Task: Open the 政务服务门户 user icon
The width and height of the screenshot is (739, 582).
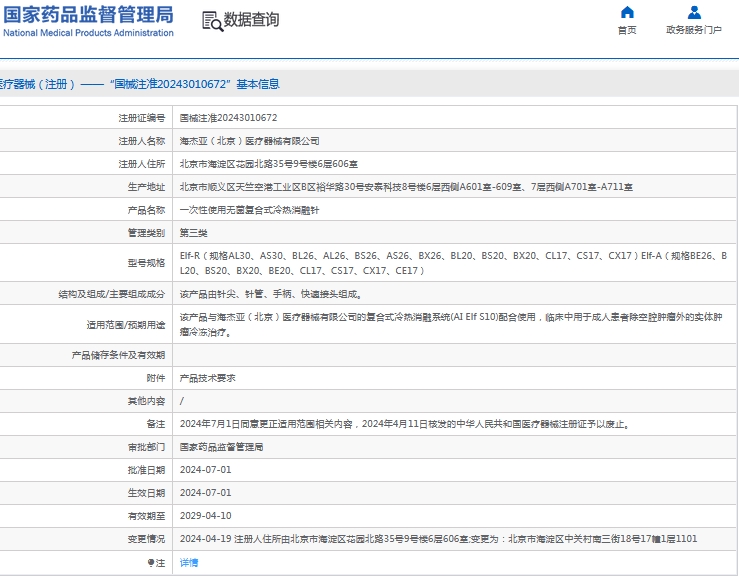Action: 694,12
